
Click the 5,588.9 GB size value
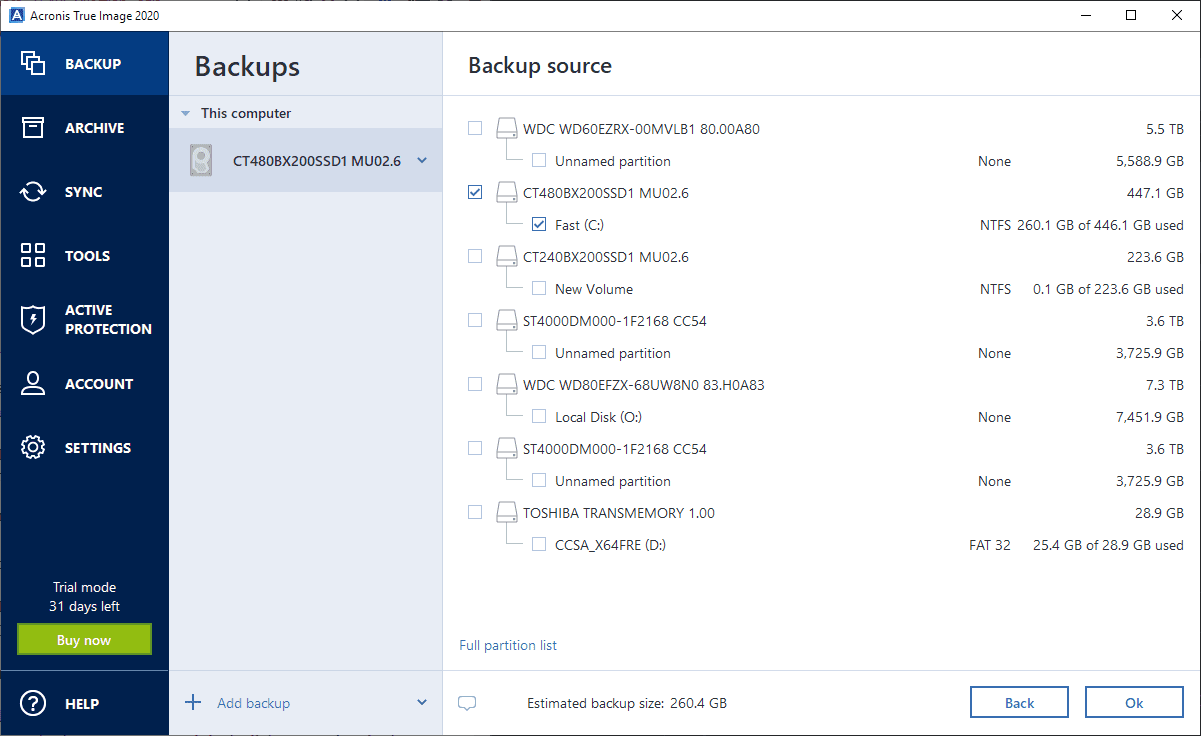coord(1150,161)
